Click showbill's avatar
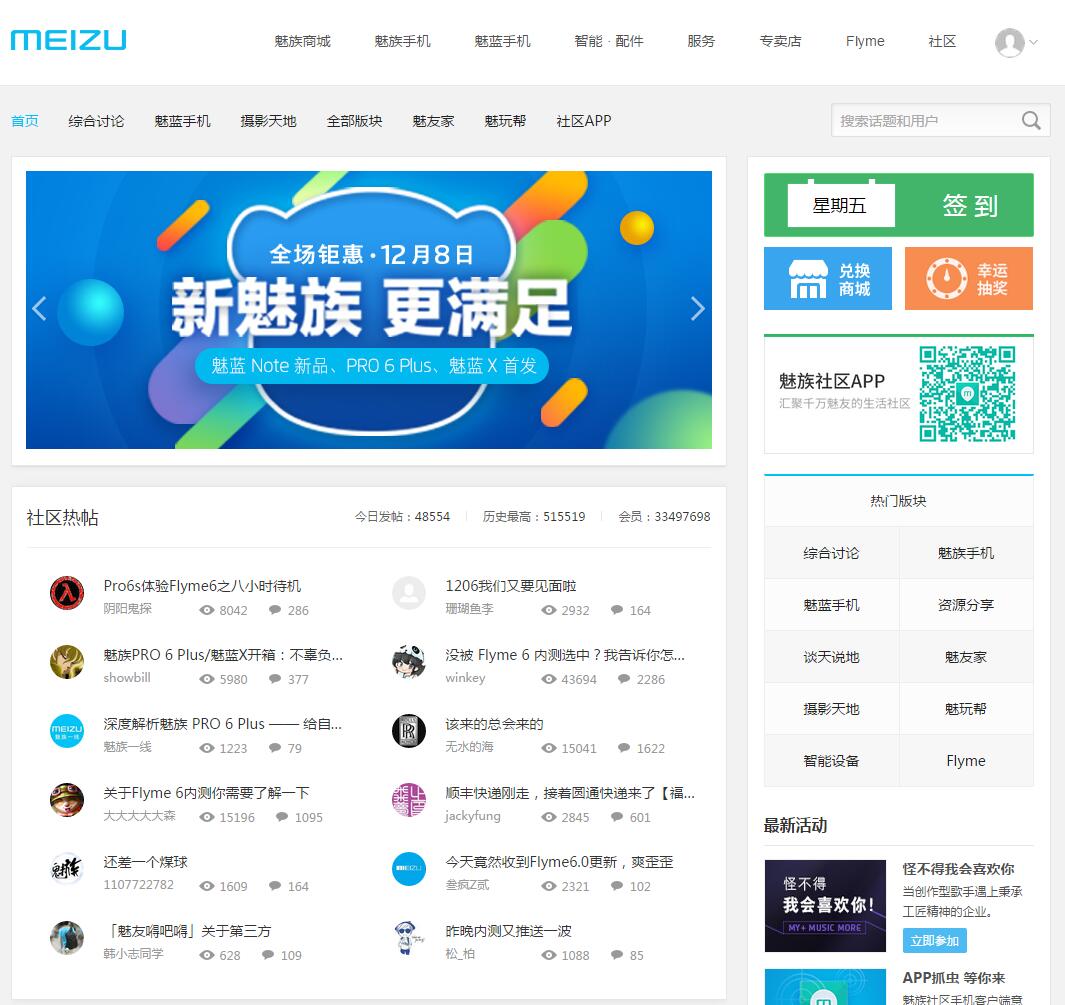This screenshot has width=1065, height=1005. coord(67,662)
